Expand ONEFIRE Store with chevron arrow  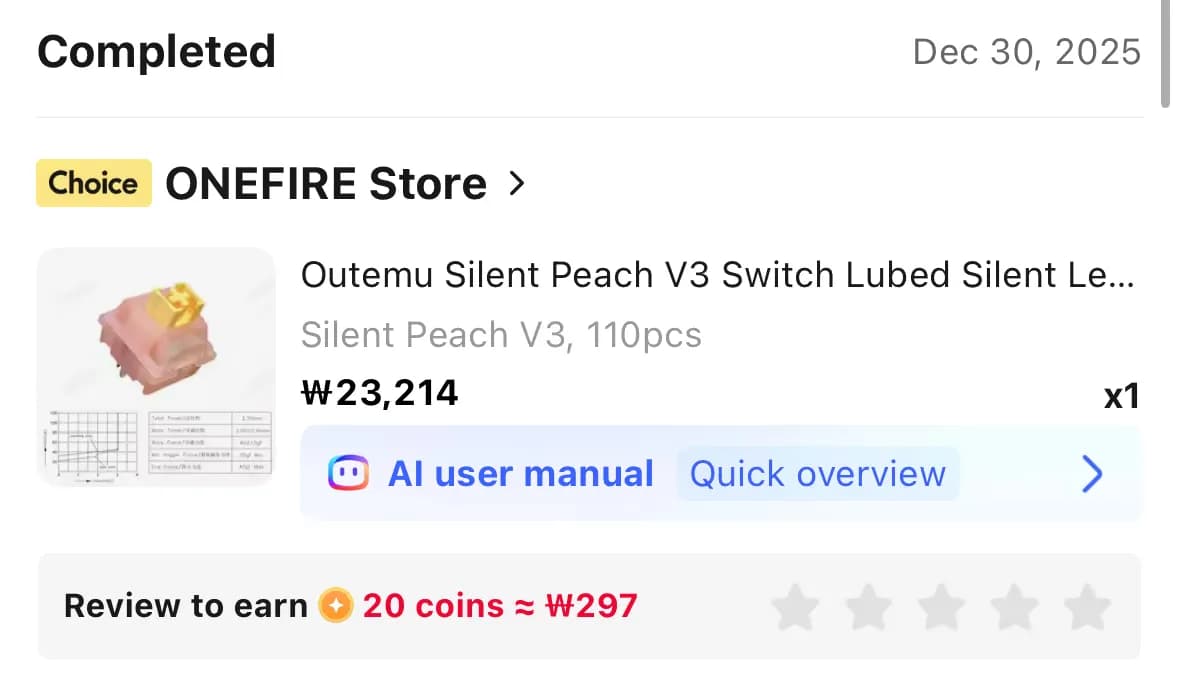pyautogui.click(x=516, y=183)
